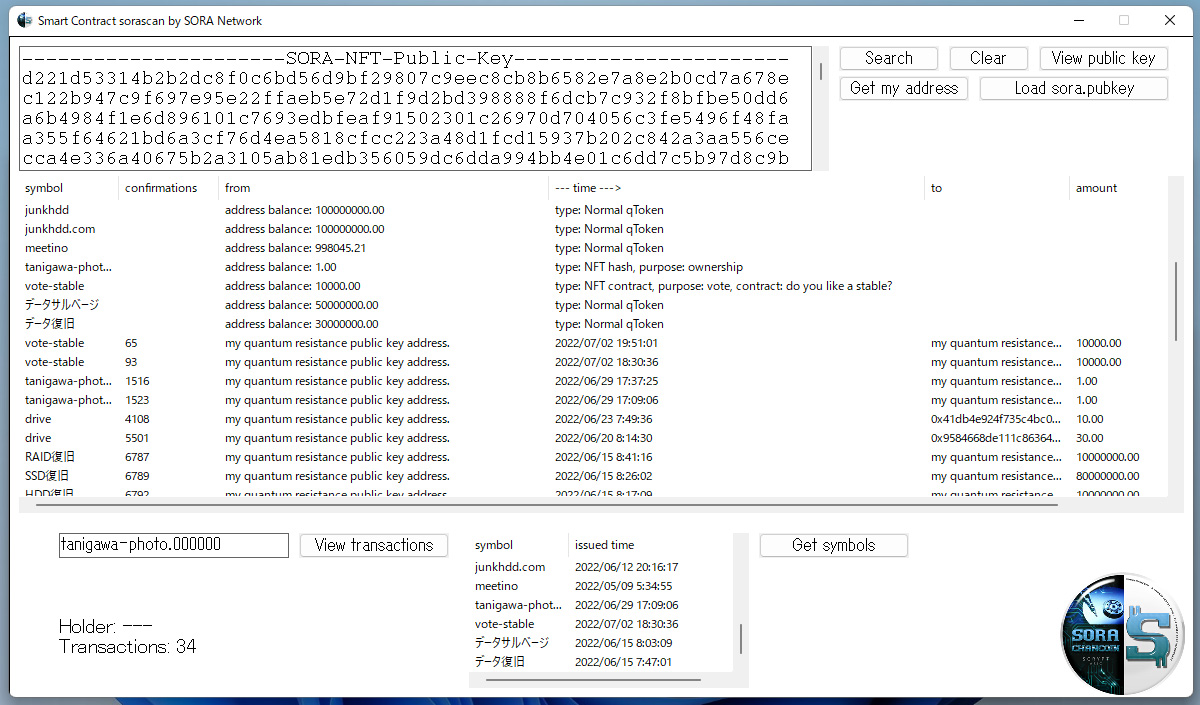Select the vote-stable transaction with 93 confirmations
This screenshot has width=1200, height=705.
coord(594,362)
